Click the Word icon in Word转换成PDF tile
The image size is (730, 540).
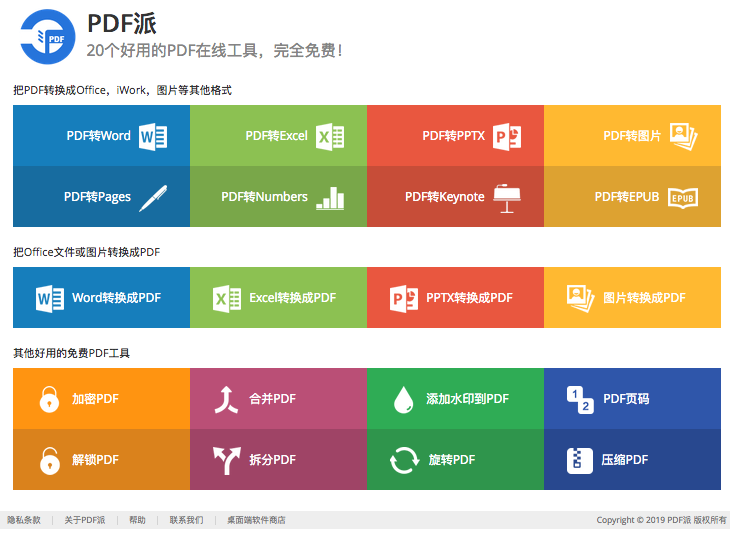tap(50, 298)
